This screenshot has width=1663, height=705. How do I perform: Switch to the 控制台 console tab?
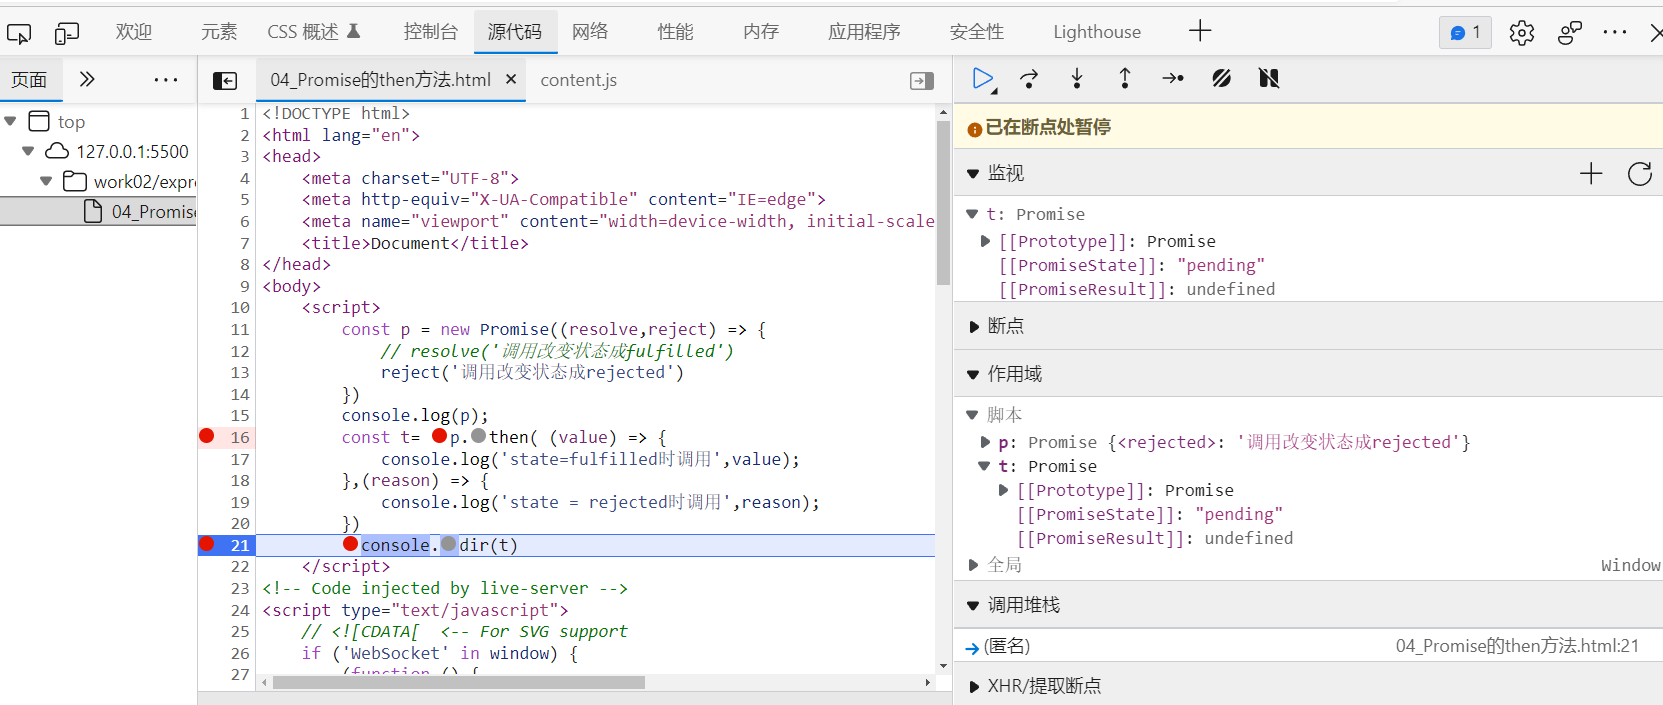pyautogui.click(x=430, y=32)
